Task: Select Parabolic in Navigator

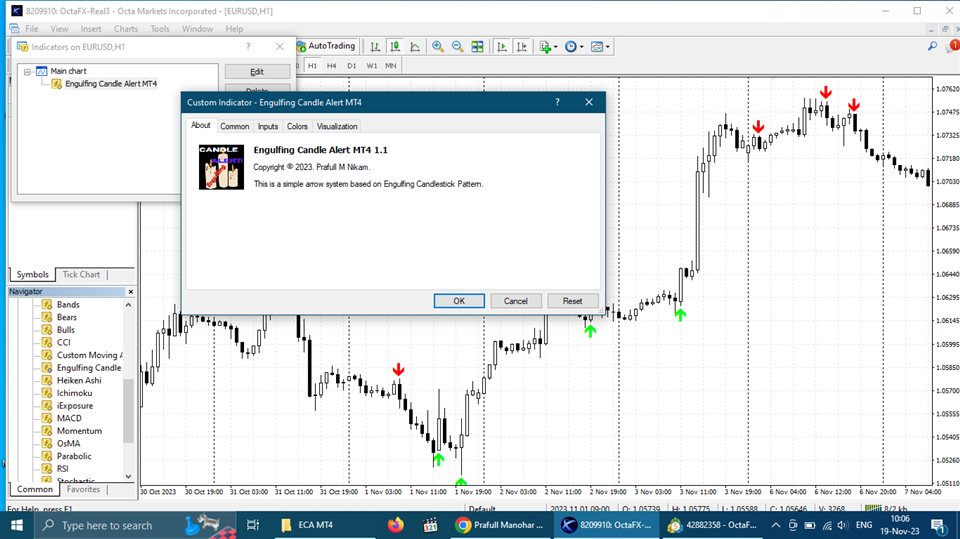Action: [x=74, y=456]
